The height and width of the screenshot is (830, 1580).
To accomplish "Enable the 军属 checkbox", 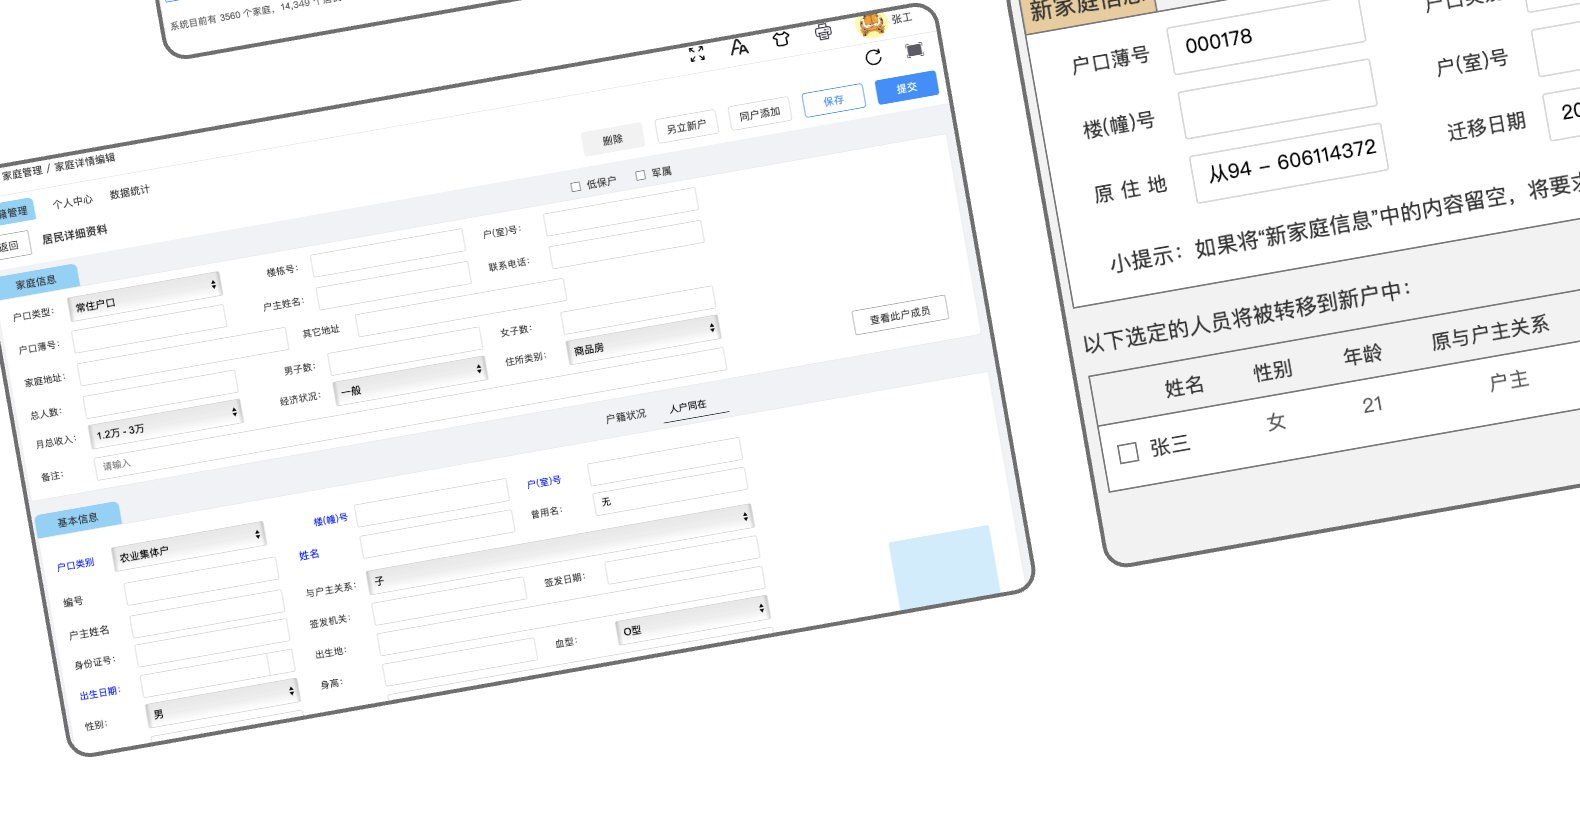I will [641, 175].
